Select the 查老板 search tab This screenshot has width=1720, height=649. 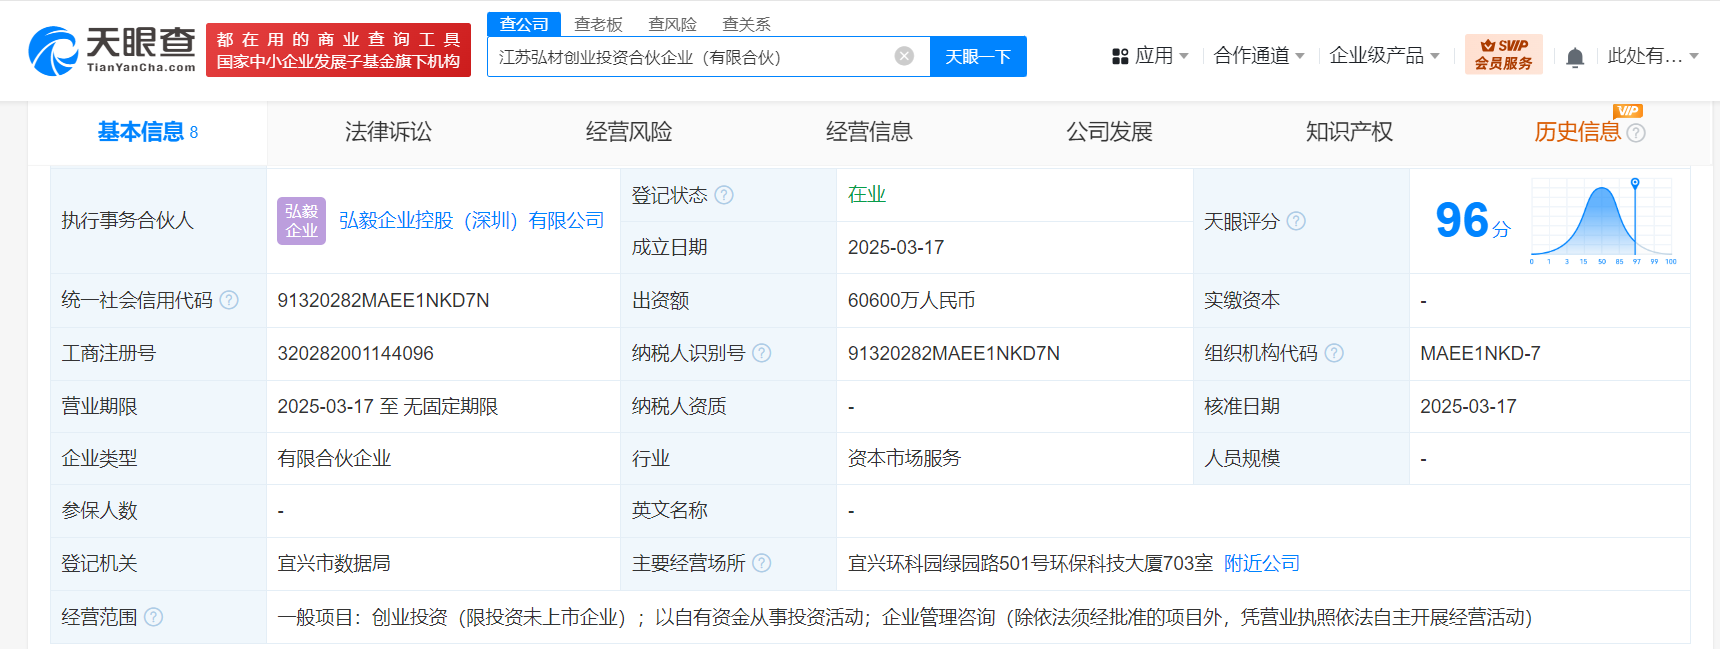coord(598,24)
